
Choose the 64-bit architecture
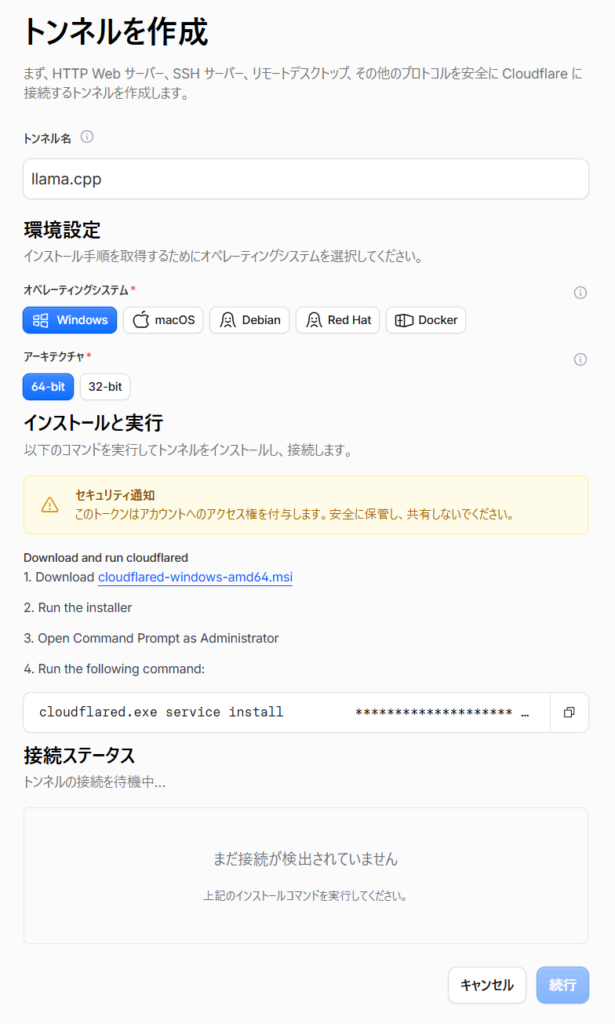coord(48,387)
